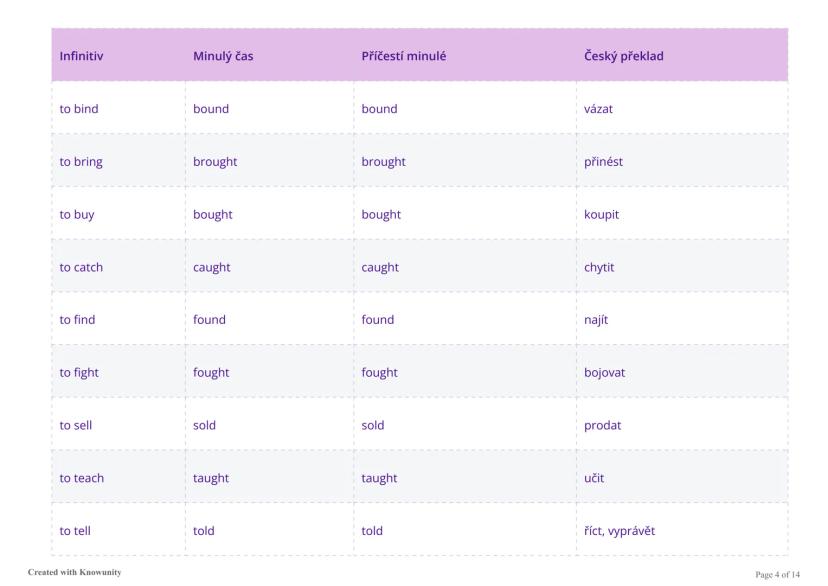Select the "to teach" cell
Screen dimensions: 828x586
tap(82, 478)
